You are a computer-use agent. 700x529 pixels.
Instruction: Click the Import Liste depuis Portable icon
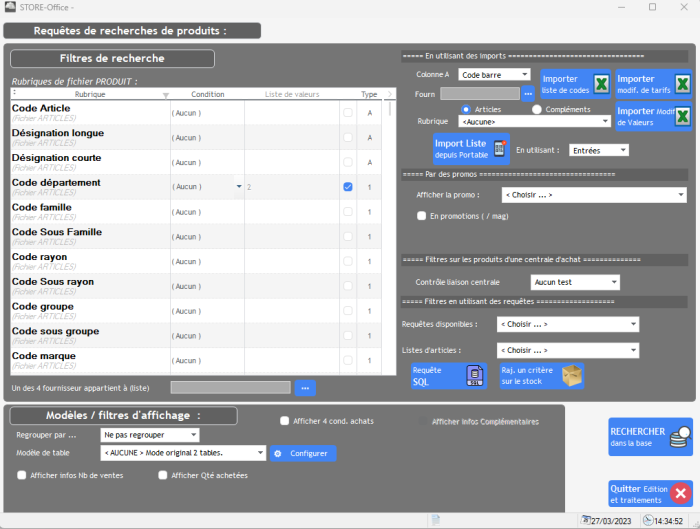pyautogui.click(x=499, y=149)
